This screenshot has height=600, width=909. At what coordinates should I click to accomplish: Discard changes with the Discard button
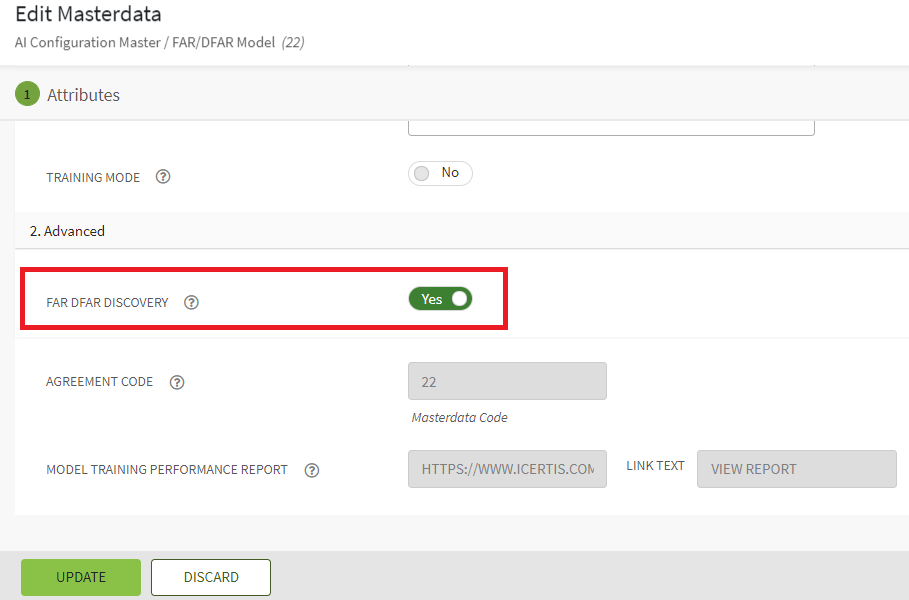pos(211,577)
